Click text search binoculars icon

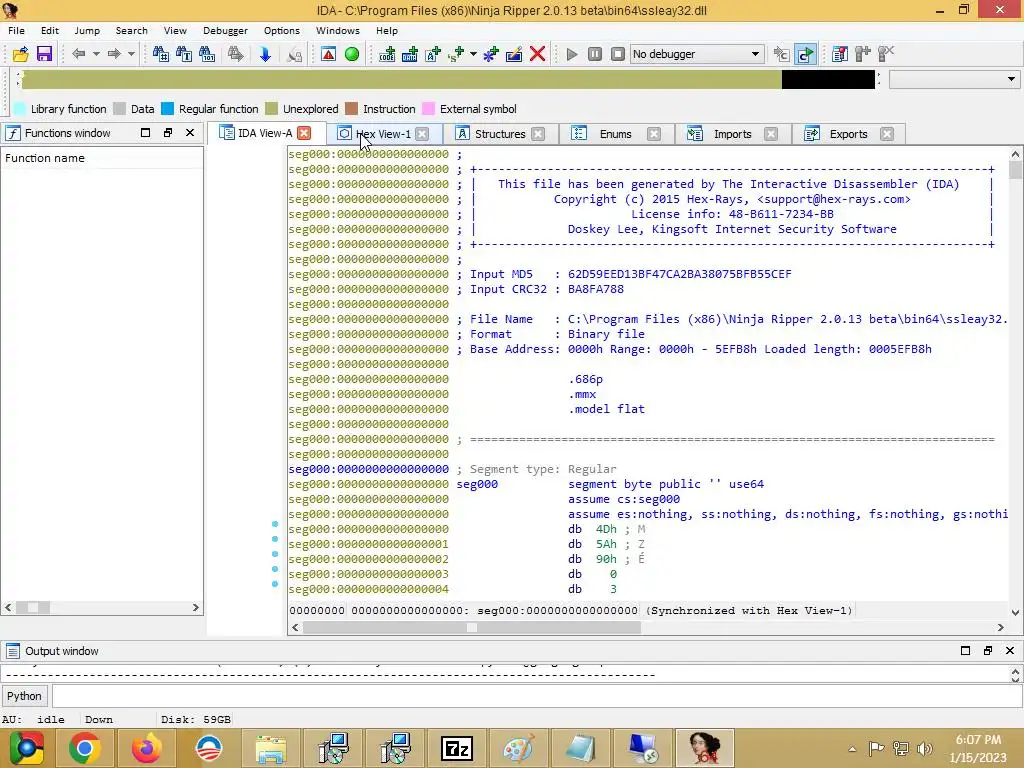[184, 54]
